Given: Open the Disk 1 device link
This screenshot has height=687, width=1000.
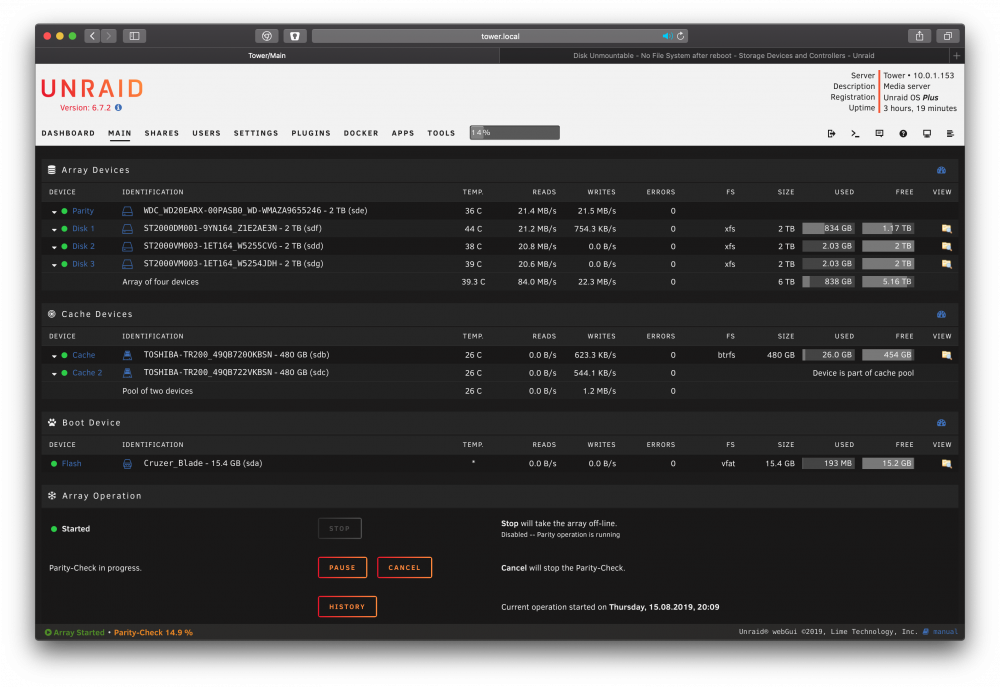Looking at the screenshot, I should (x=83, y=228).
